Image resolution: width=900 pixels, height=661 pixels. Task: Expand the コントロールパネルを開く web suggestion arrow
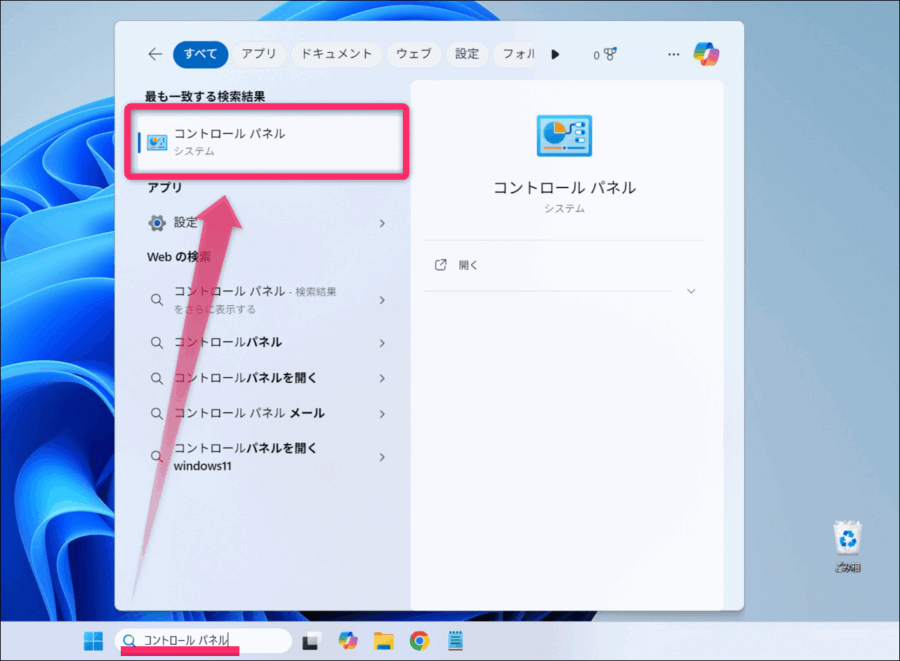click(x=382, y=378)
